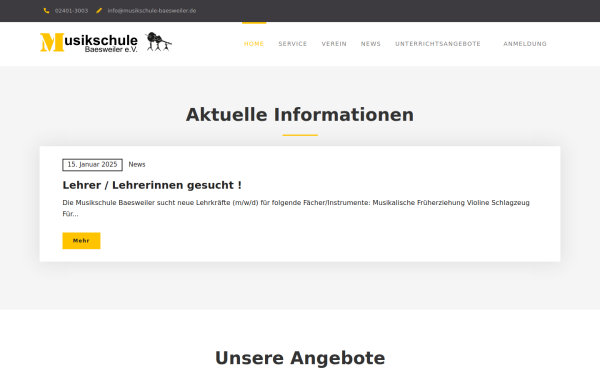This screenshot has height=375, width=600.
Task: Select News in the navigation bar
Action: (371, 44)
